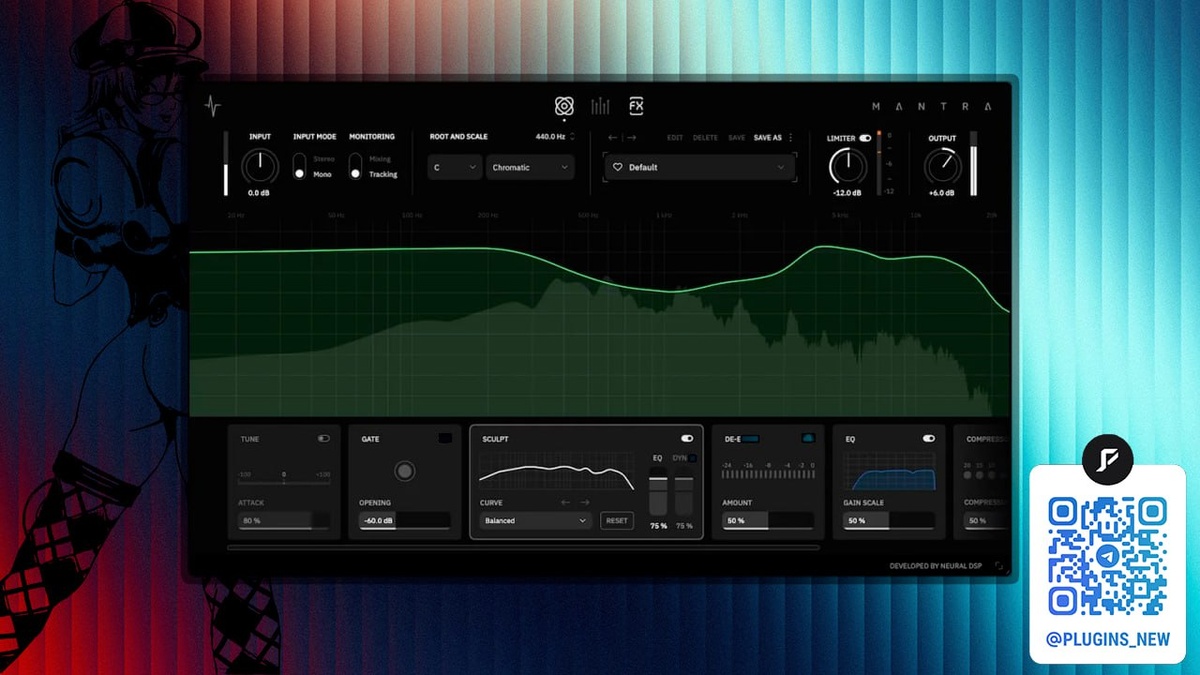The image size is (1200, 675).
Task: Toggle Monitoring Mixing/Tracking switch
Action: coord(354,166)
